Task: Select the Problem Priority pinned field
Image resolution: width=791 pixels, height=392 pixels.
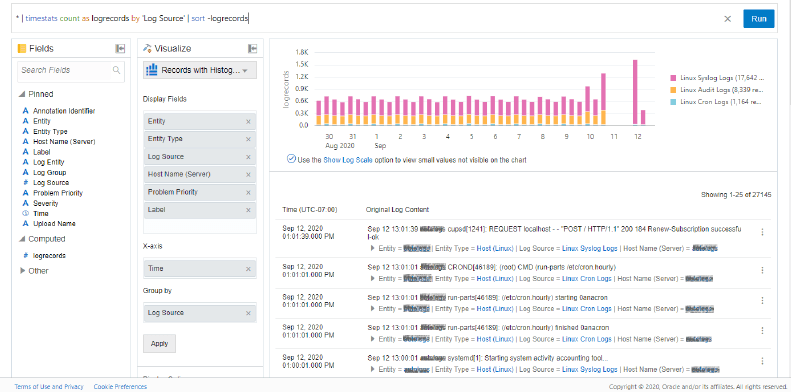Action: click(58, 193)
